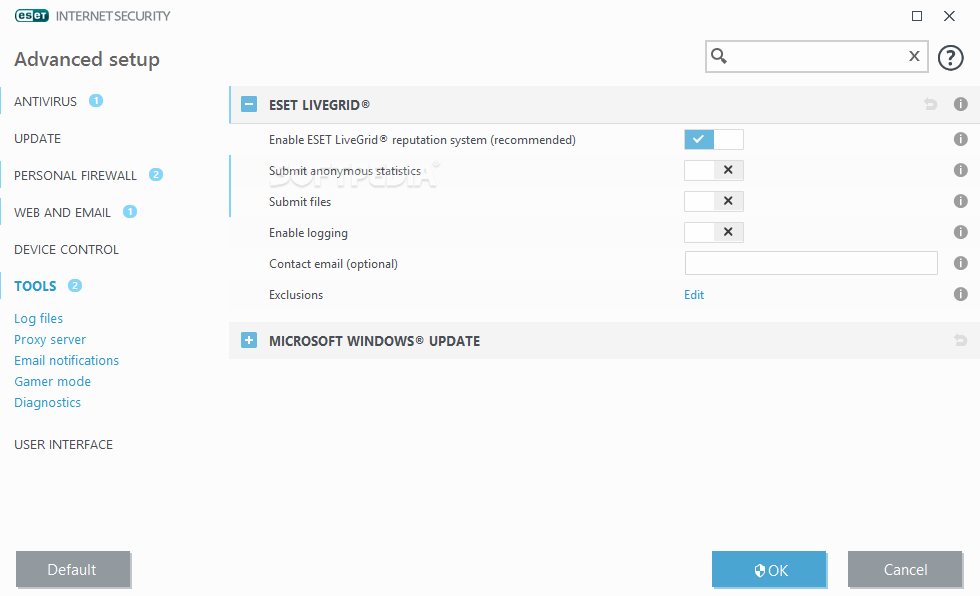Maximize the Advanced setup window
This screenshot has width=980, height=596.
tap(917, 16)
